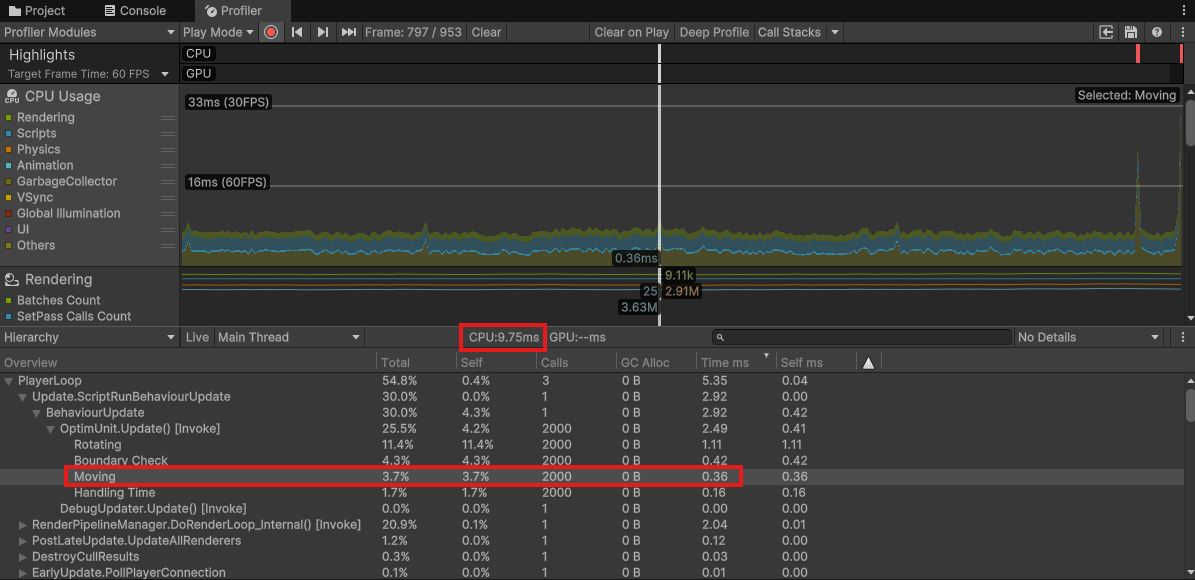This screenshot has height=580, width=1195.
Task: Toggle the Rendering color swatch in CPU Usage
Action: (9, 118)
